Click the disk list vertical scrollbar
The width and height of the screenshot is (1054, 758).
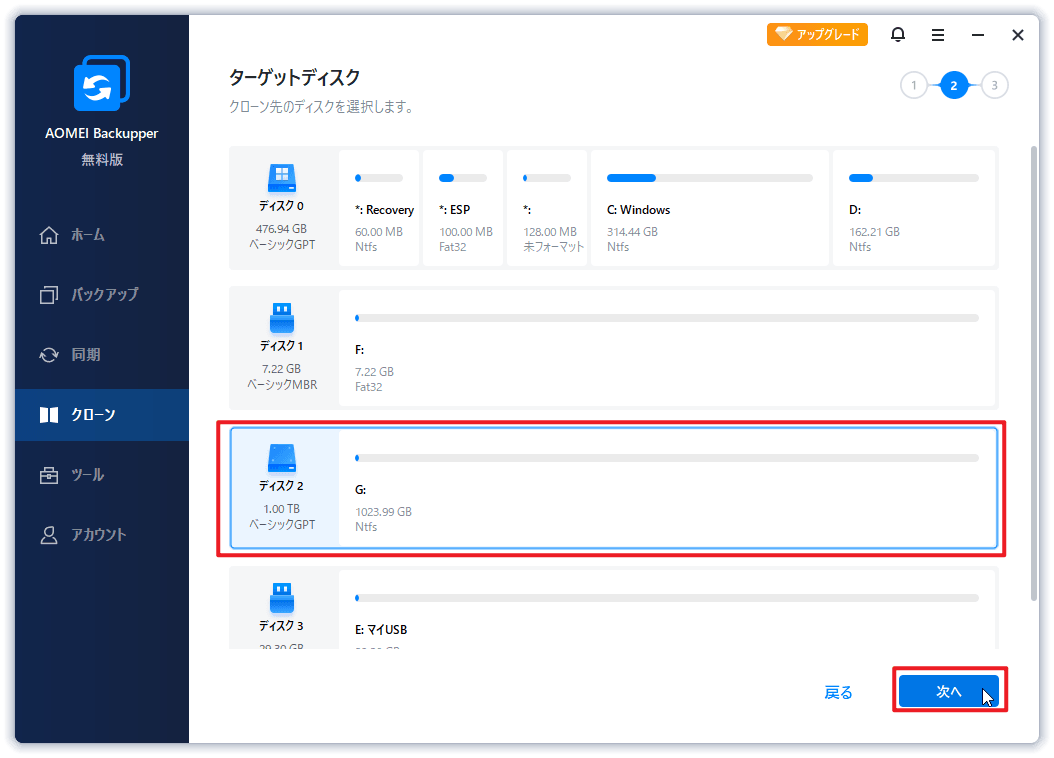pos(1034,373)
